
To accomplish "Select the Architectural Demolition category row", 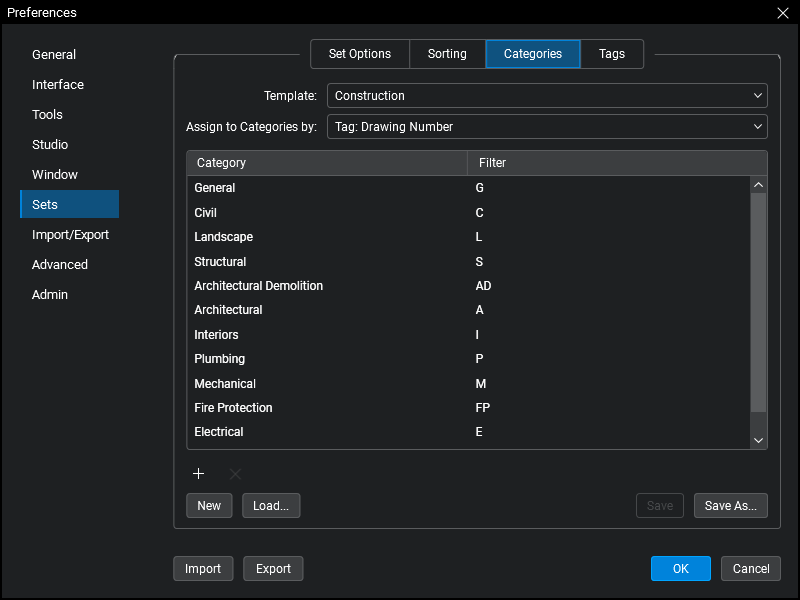I will (x=259, y=286).
